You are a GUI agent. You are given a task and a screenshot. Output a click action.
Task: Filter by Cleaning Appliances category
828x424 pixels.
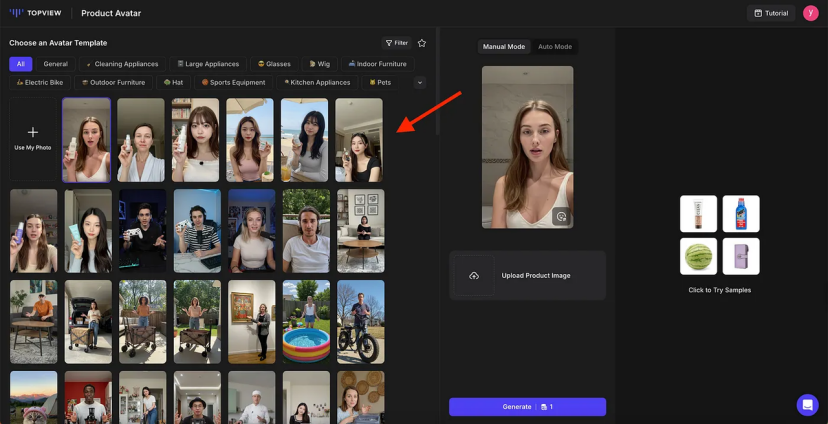click(123, 64)
